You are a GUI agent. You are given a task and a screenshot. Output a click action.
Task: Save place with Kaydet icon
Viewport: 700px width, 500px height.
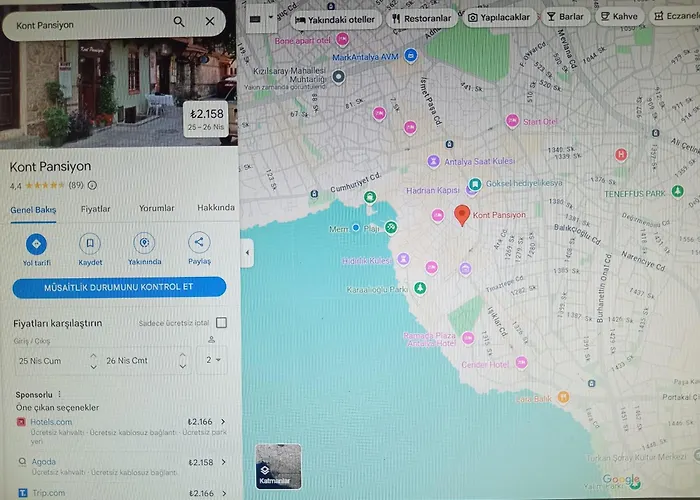[90, 243]
